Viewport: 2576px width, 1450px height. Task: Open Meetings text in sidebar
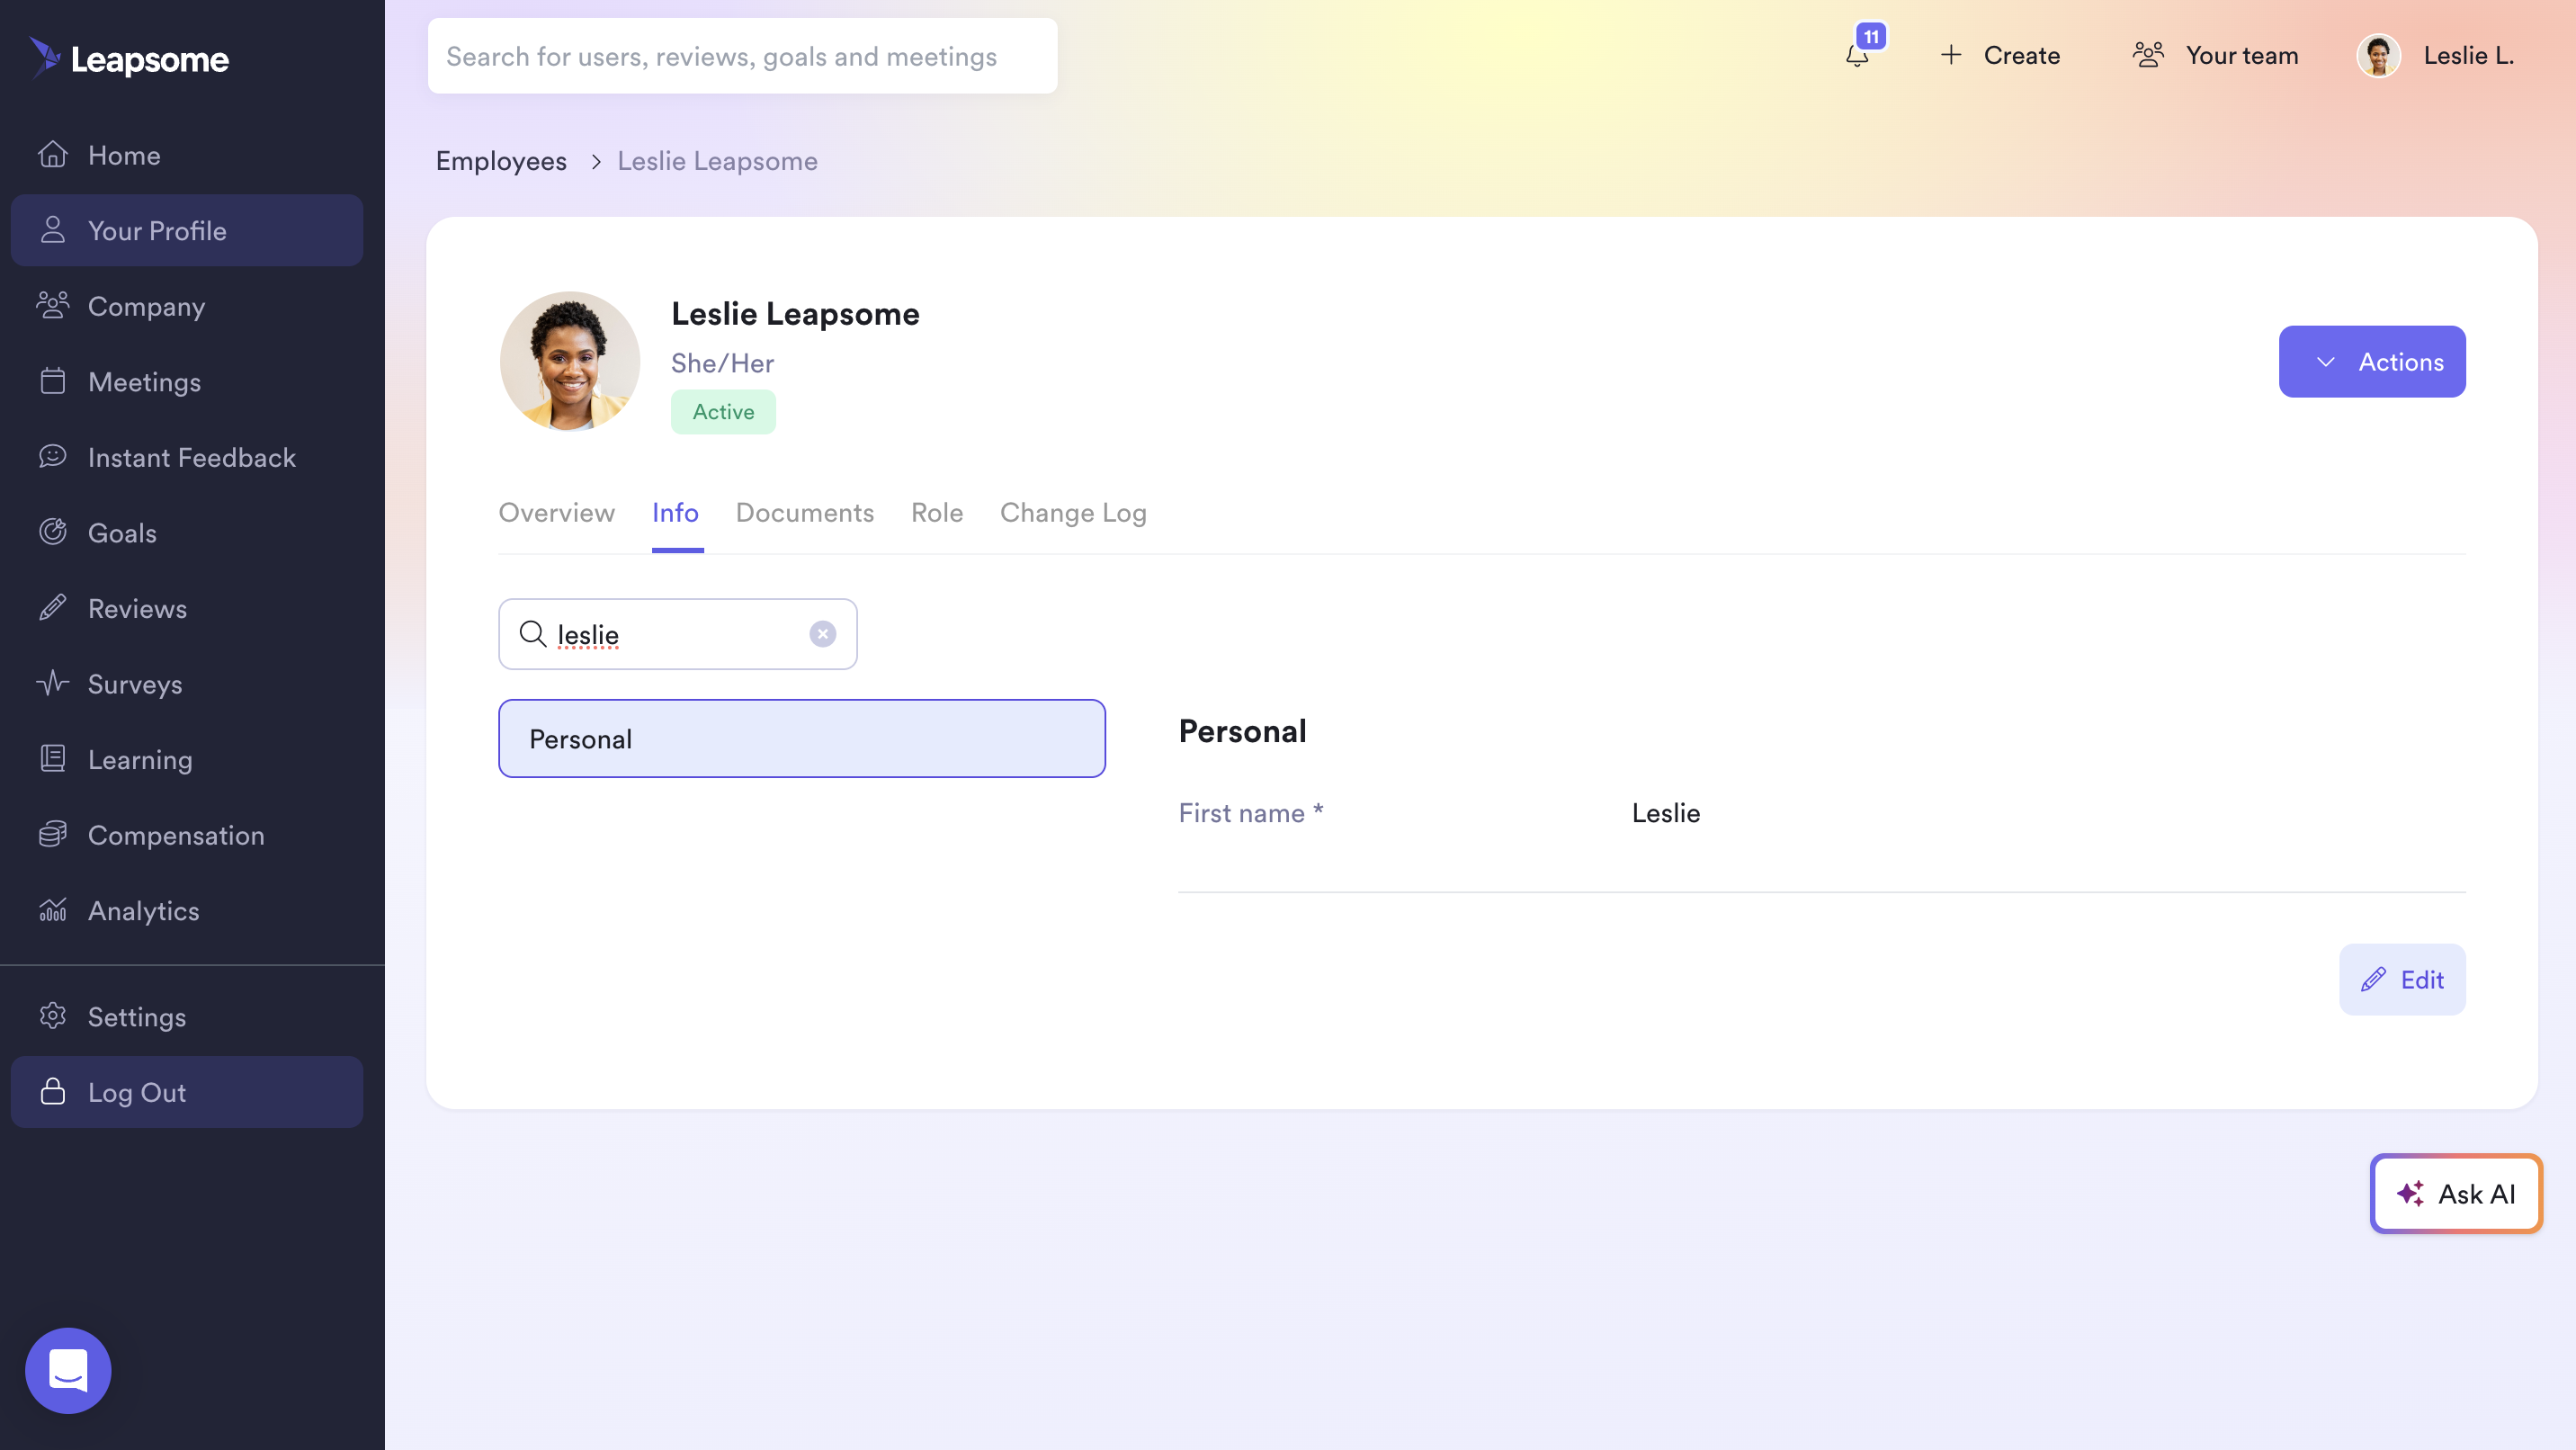pos(144,381)
